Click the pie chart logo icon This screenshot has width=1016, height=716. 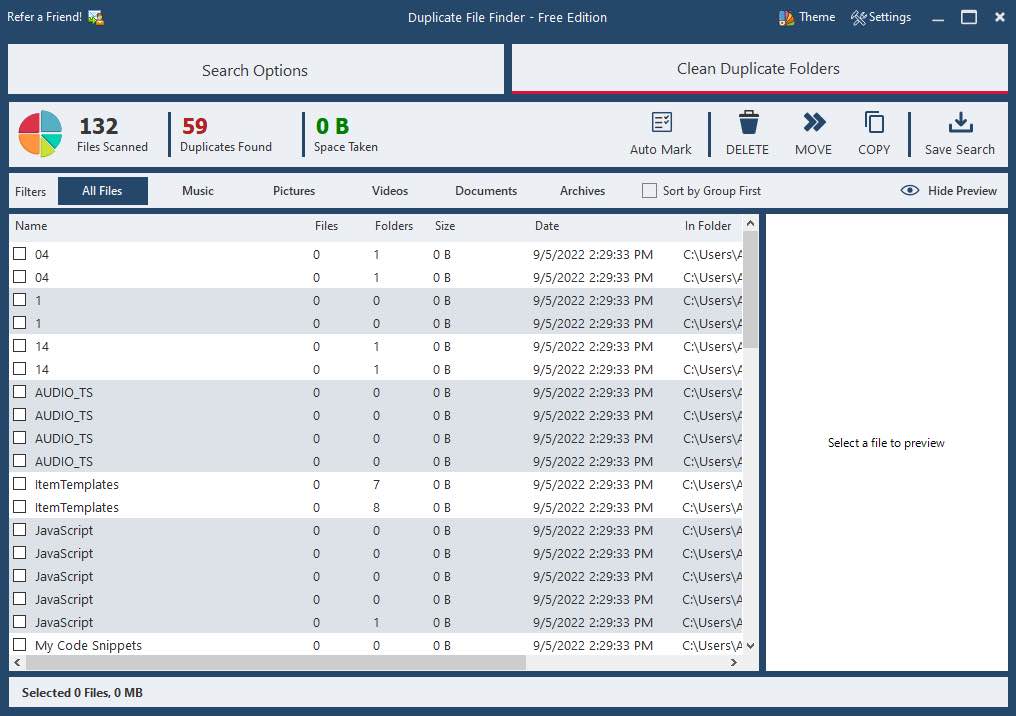[40, 134]
